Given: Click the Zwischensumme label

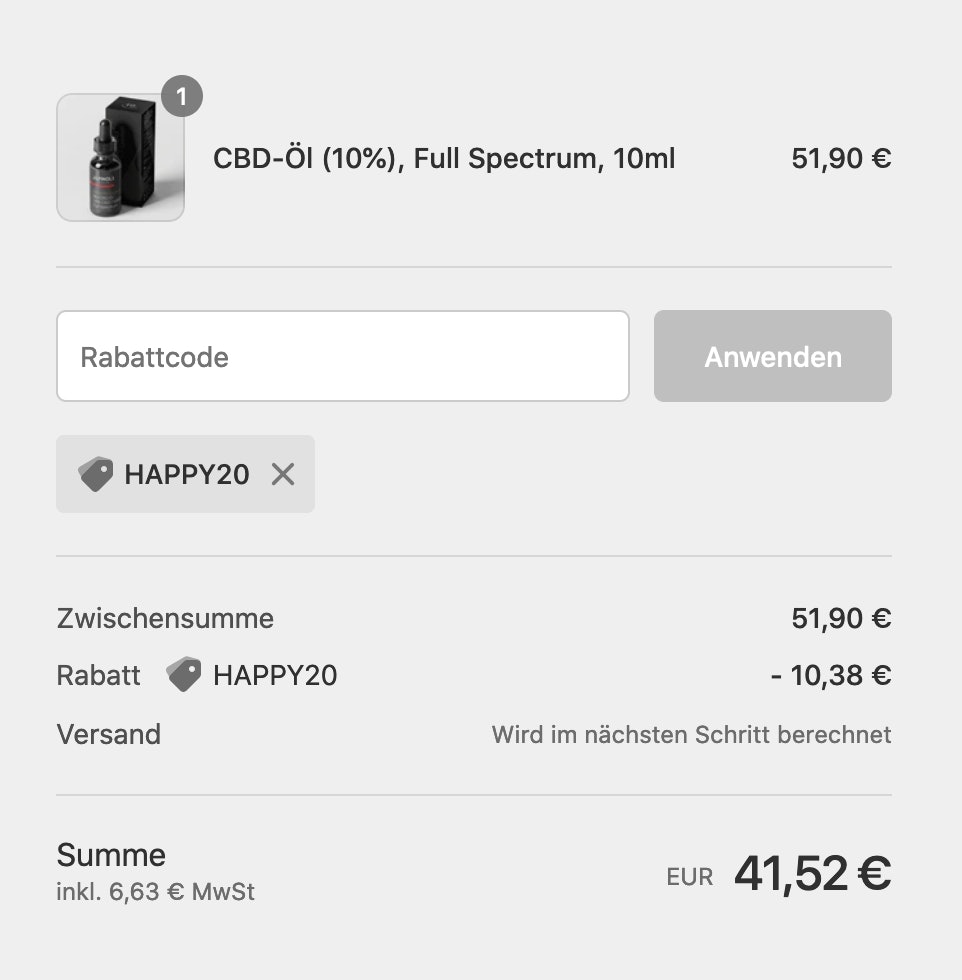Looking at the screenshot, I should 165,618.
